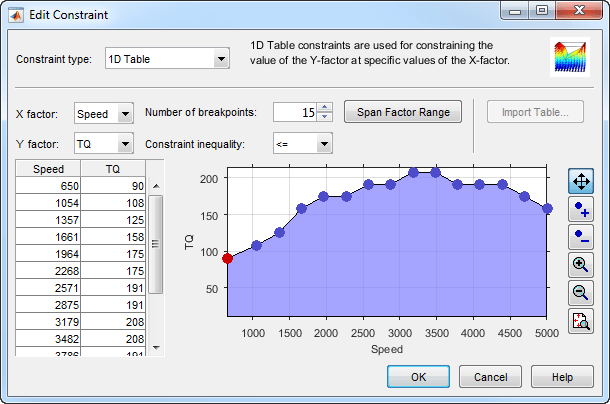Decrease number of breakpoints with down arrow
Viewport: 610px width, 404px height.
[324, 117]
